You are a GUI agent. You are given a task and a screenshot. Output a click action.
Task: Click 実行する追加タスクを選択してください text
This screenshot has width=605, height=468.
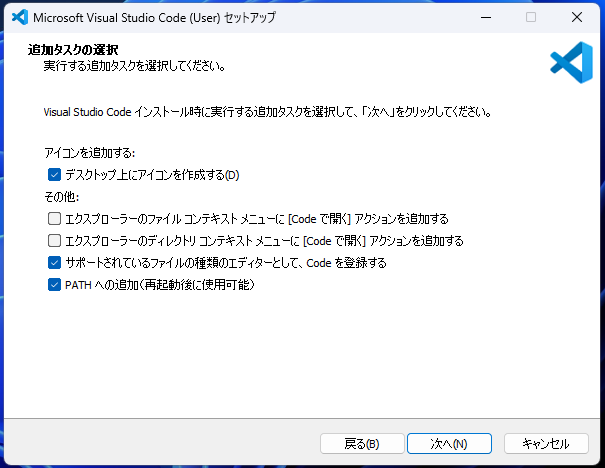[x=134, y=66]
